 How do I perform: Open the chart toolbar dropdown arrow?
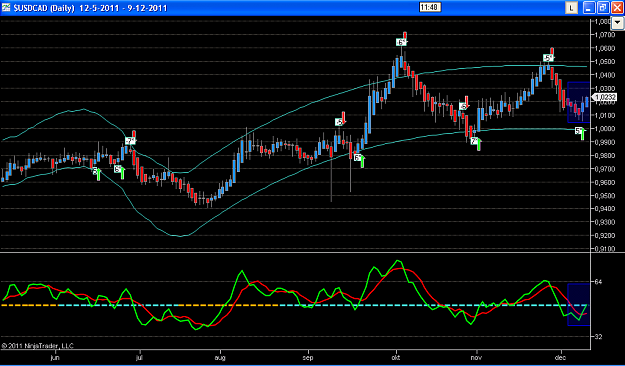click(x=617, y=23)
